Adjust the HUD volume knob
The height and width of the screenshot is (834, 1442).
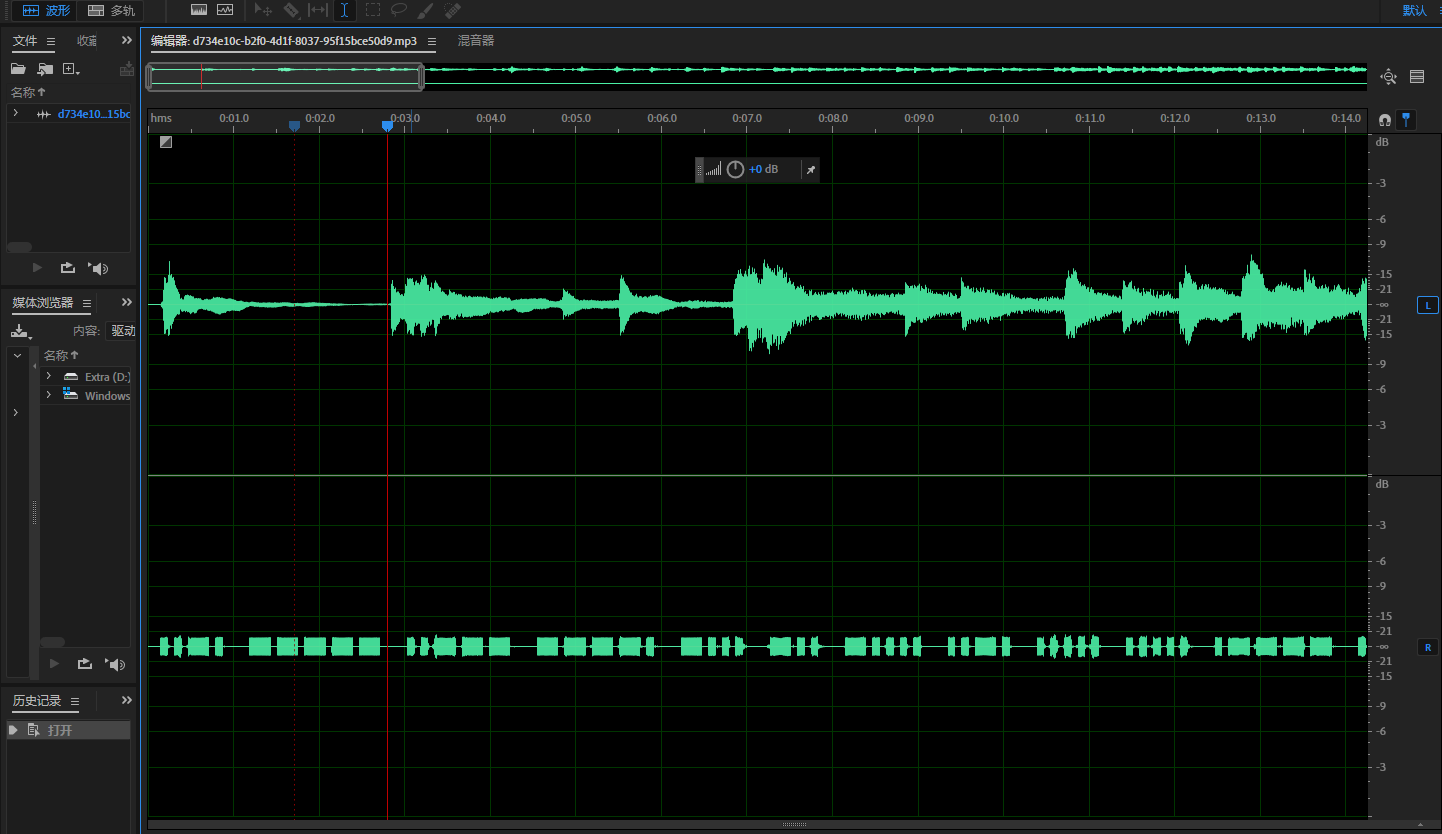pyautogui.click(x=735, y=170)
